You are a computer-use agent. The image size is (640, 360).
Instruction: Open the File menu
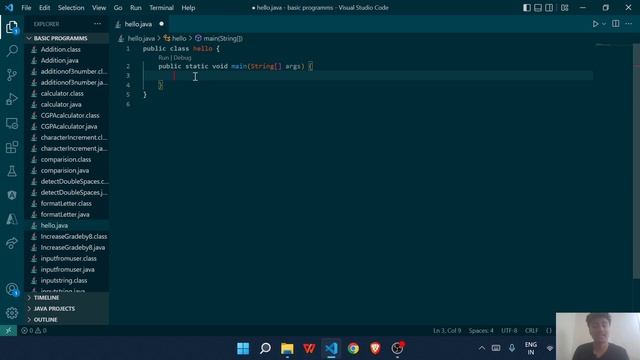[26, 8]
